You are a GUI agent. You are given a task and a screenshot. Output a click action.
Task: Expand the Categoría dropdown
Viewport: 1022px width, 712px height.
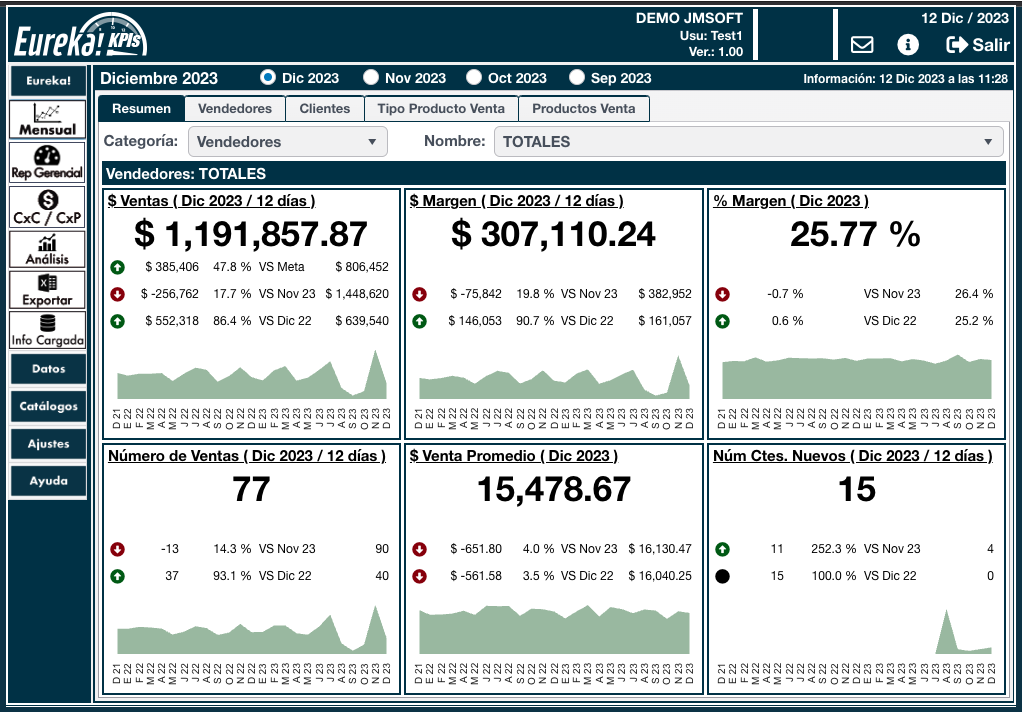287,142
